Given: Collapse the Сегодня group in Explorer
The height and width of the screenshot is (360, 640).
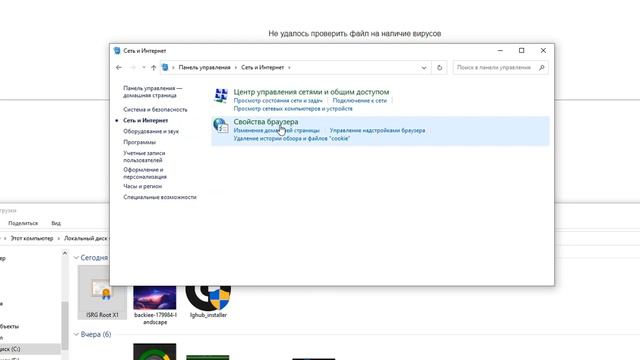Looking at the screenshot, I should pyautogui.click(x=76, y=258).
